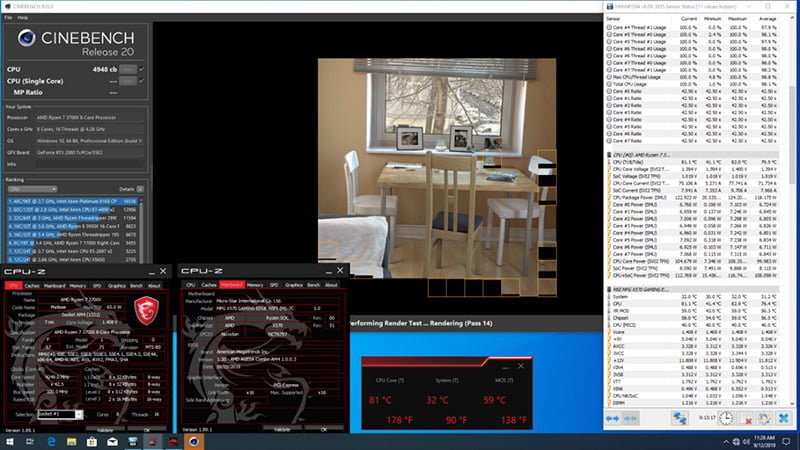Select the AMD Ryzen 7 1700X ranking row
The height and width of the screenshot is (450, 800).
[x=72, y=243]
